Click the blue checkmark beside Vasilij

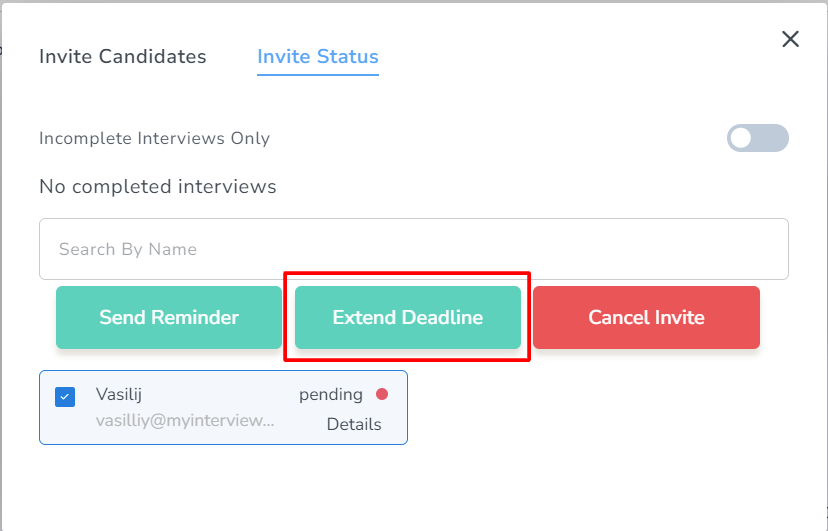(65, 396)
